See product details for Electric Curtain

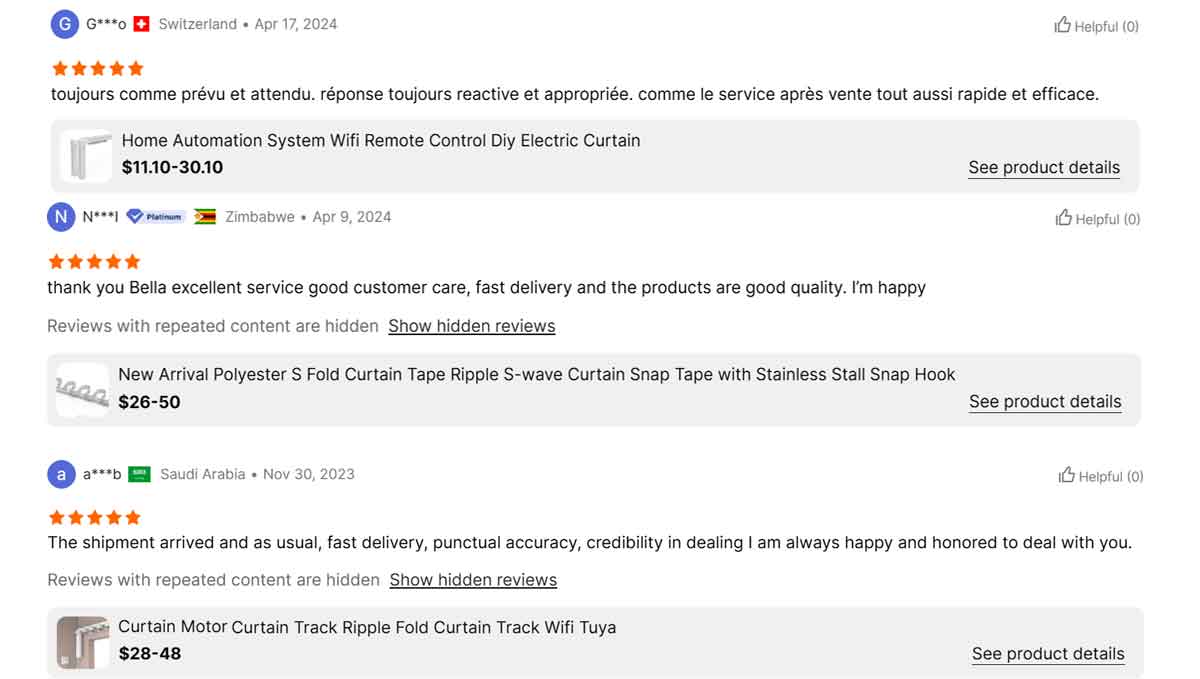tap(1044, 168)
